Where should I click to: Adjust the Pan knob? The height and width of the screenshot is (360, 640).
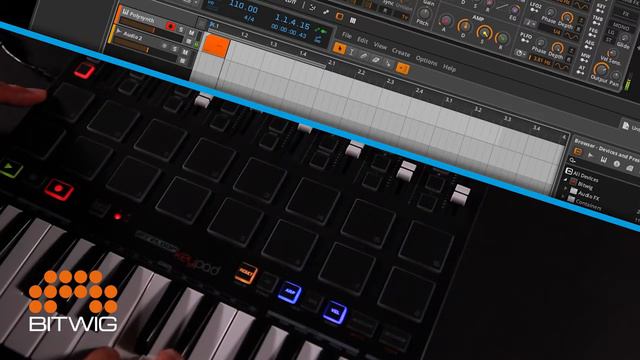click(616, 75)
